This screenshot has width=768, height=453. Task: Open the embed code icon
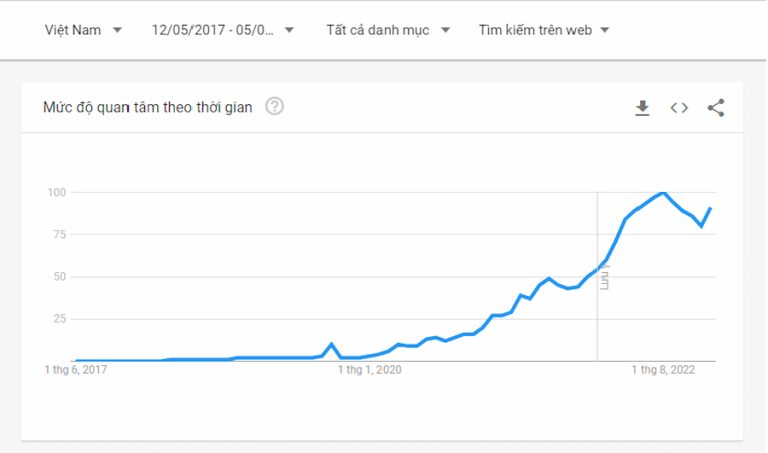[679, 108]
